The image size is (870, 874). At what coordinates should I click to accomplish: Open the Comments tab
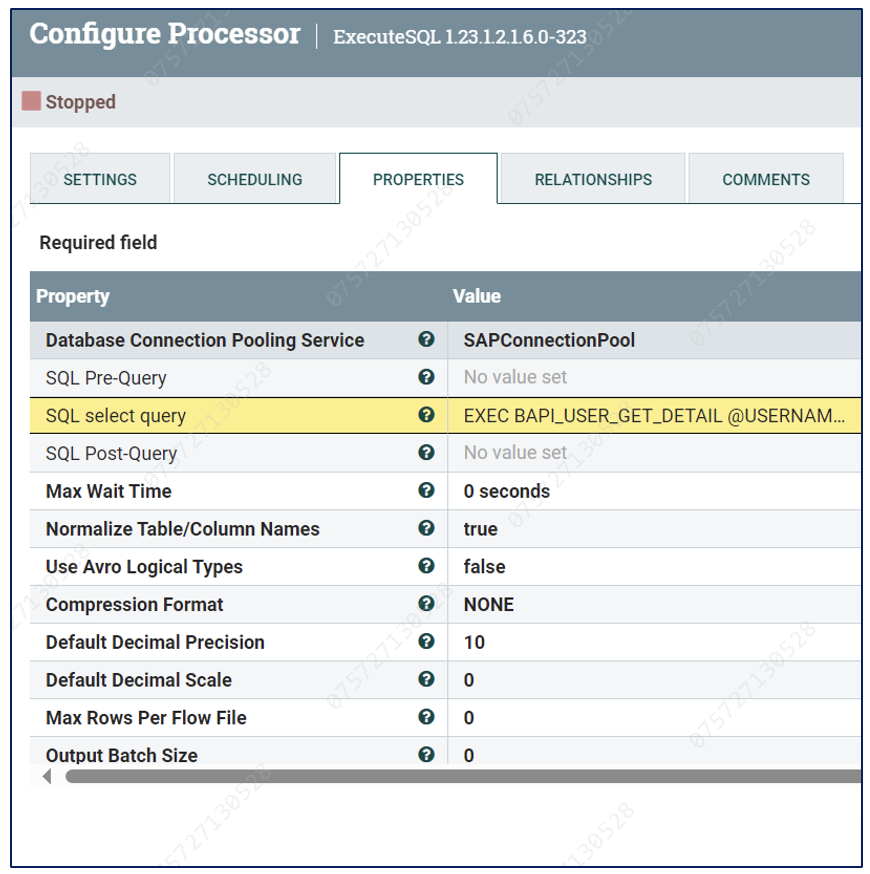tap(766, 179)
